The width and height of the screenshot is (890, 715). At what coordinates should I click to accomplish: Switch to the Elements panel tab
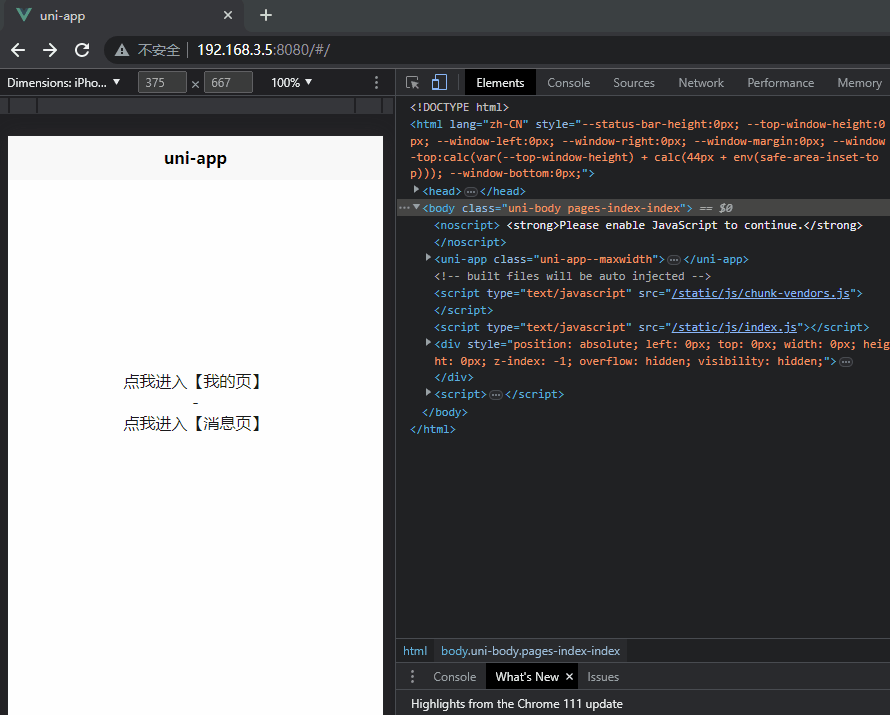[500, 83]
